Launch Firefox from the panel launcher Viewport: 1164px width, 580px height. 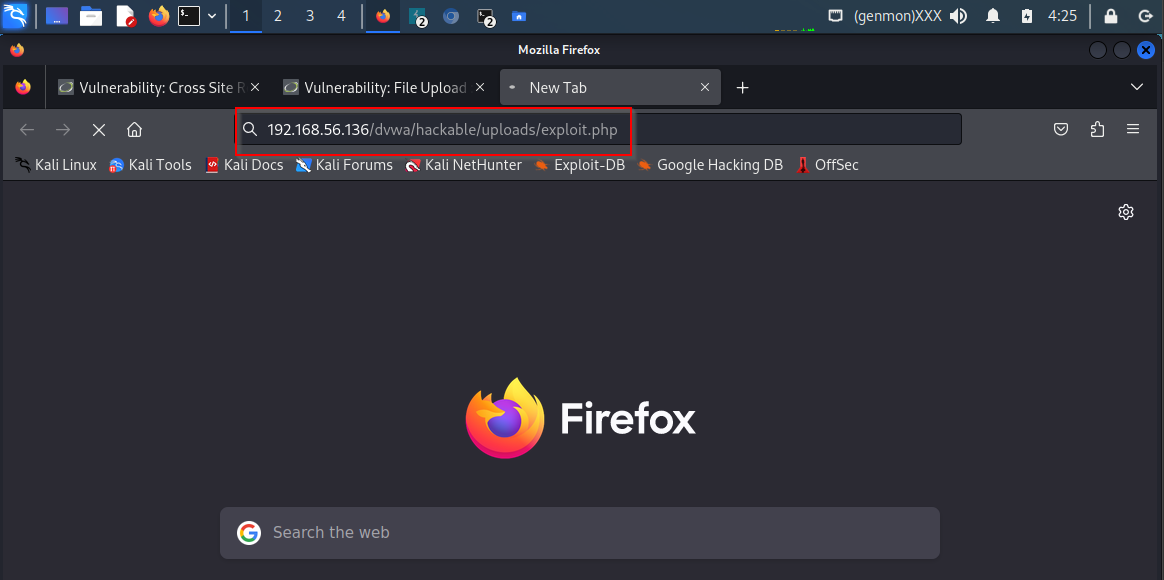click(x=159, y=16)
